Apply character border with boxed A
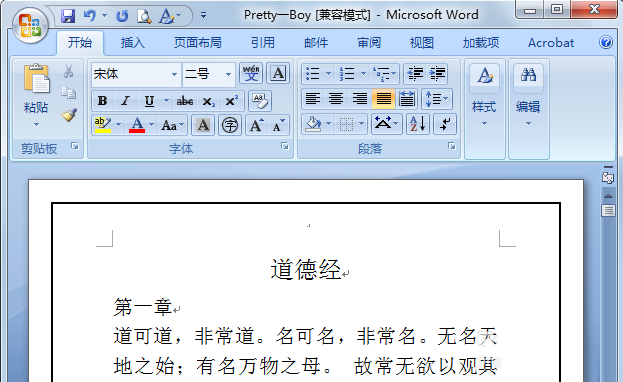Screen dimensions: 623x382 pos(278,74)
